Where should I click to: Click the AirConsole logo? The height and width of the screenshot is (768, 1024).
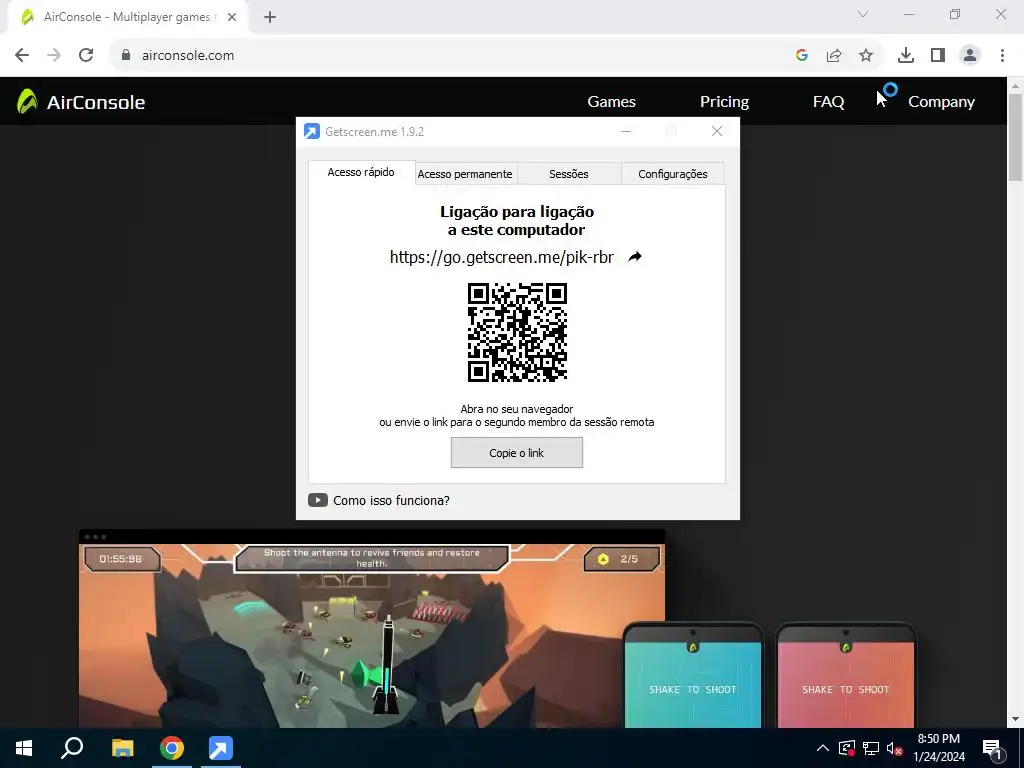pyautogui.click(x=81, y=102)
